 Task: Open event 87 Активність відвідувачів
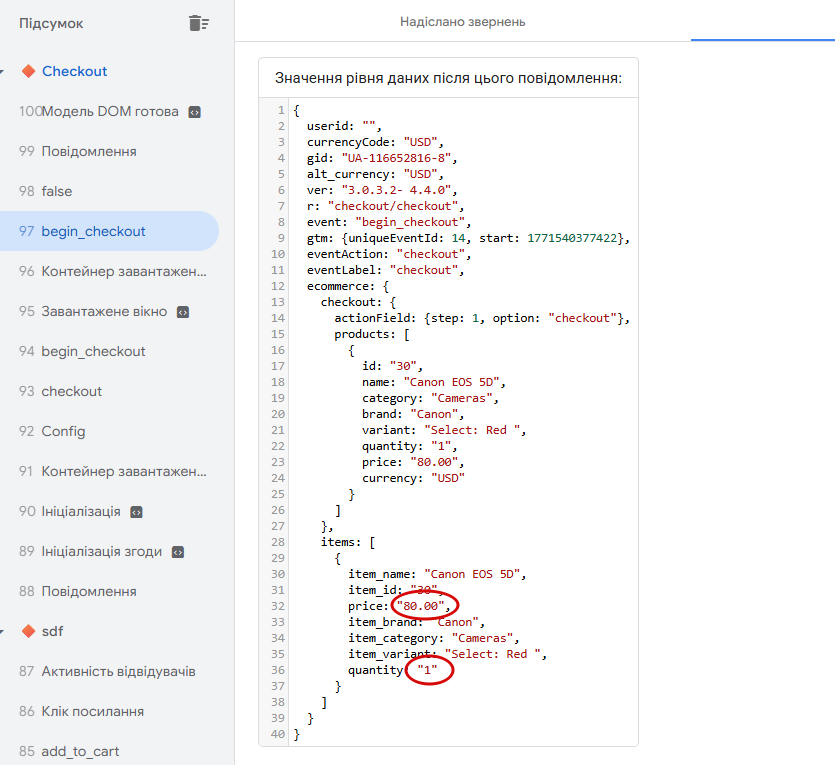pyautogui.click(x=118, y=671)
